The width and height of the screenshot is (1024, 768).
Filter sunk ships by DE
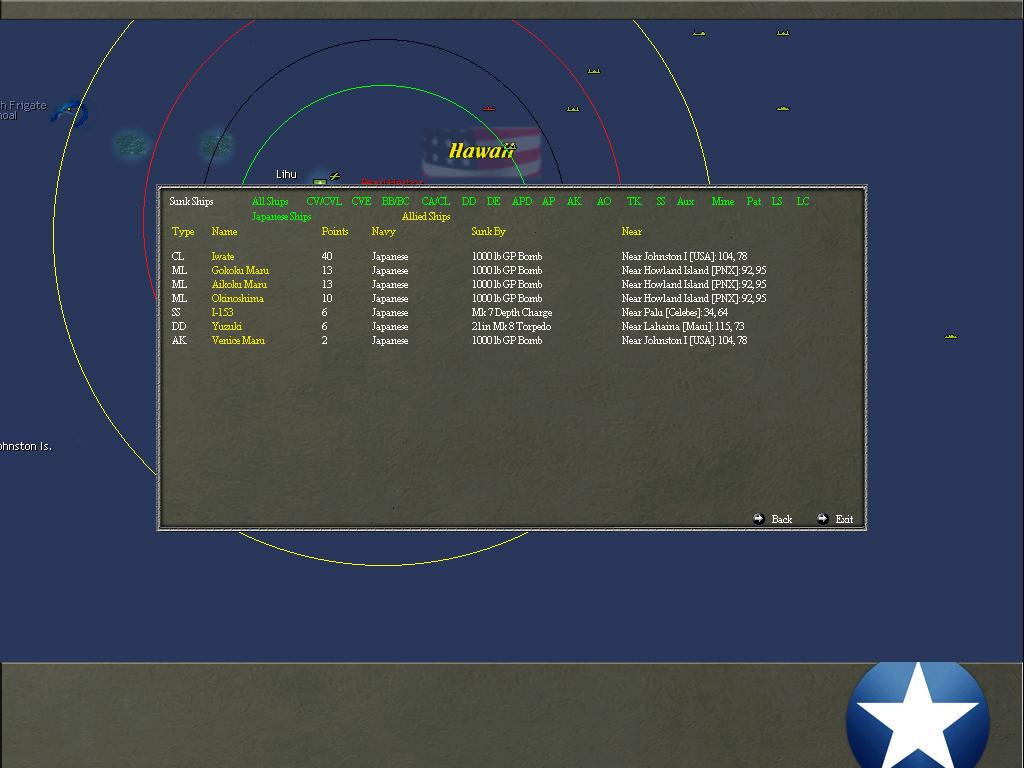(x=494, y=202)
